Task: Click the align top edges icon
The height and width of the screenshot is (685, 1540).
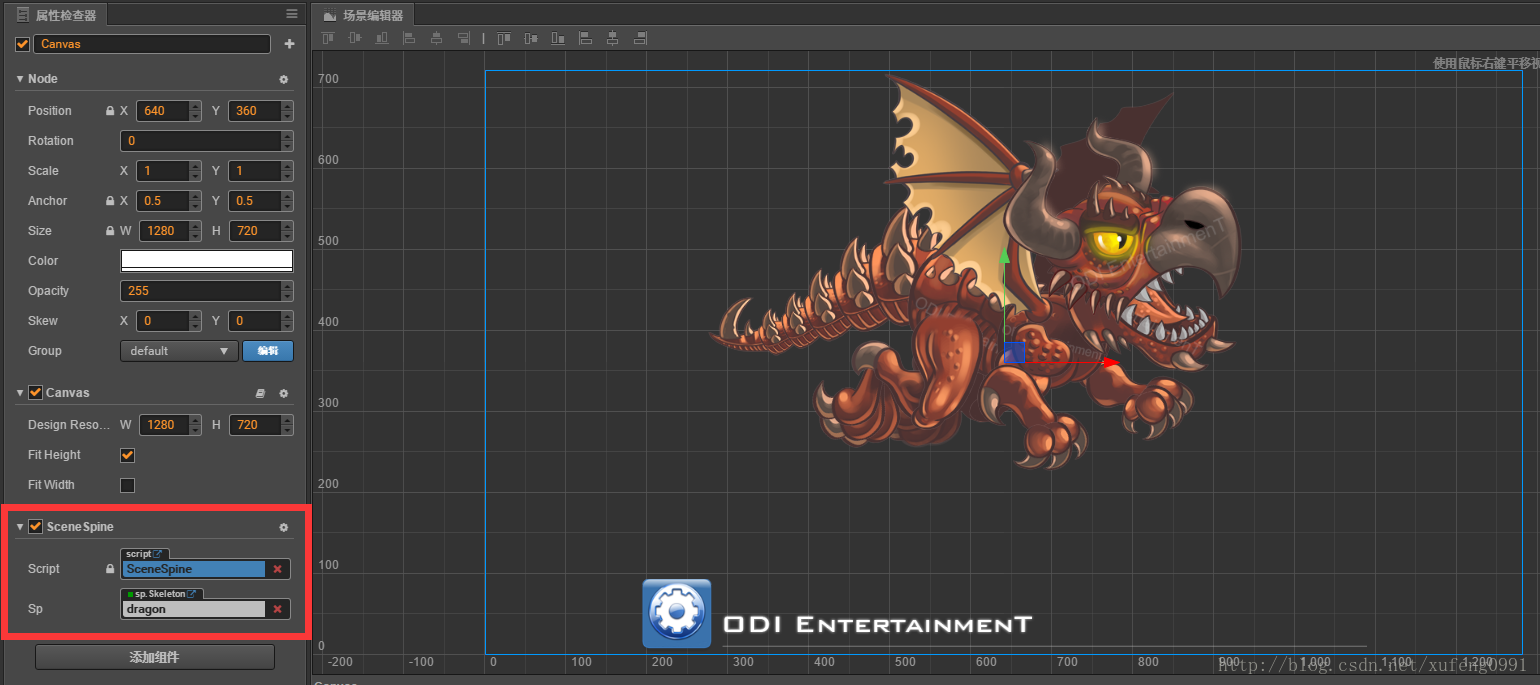Action: point(328,38)
